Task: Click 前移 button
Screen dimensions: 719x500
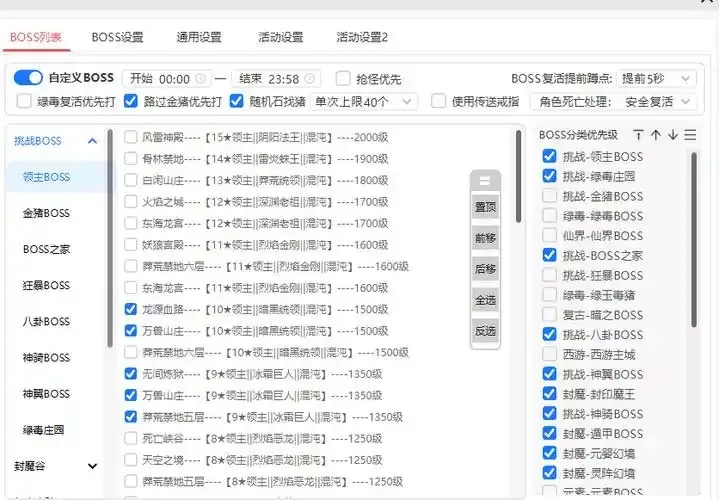Action: 485,238
